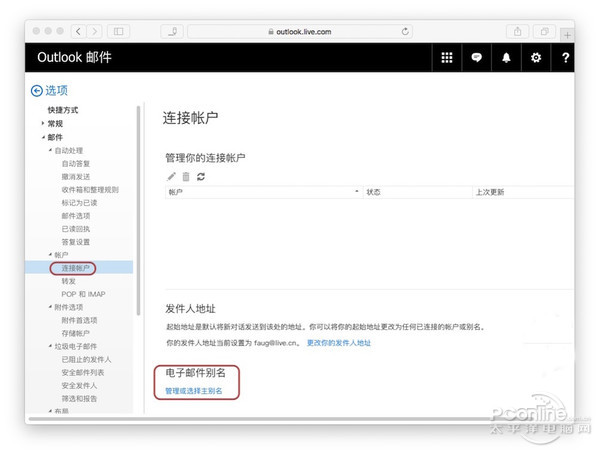600x454 pixels.
Task: Collapse the 邮件 section
Action: tap(43, 137)
